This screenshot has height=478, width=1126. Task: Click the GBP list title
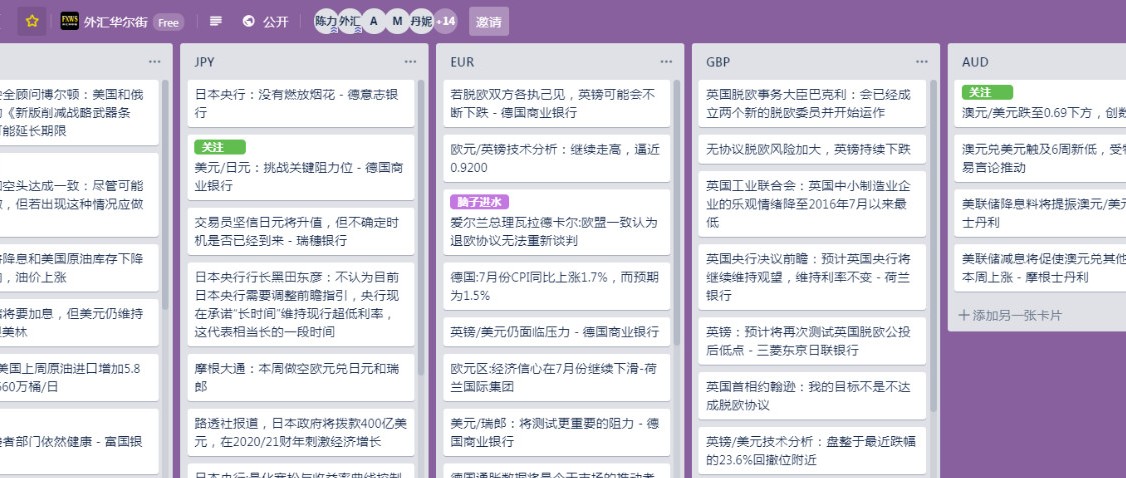pos(718,62)
